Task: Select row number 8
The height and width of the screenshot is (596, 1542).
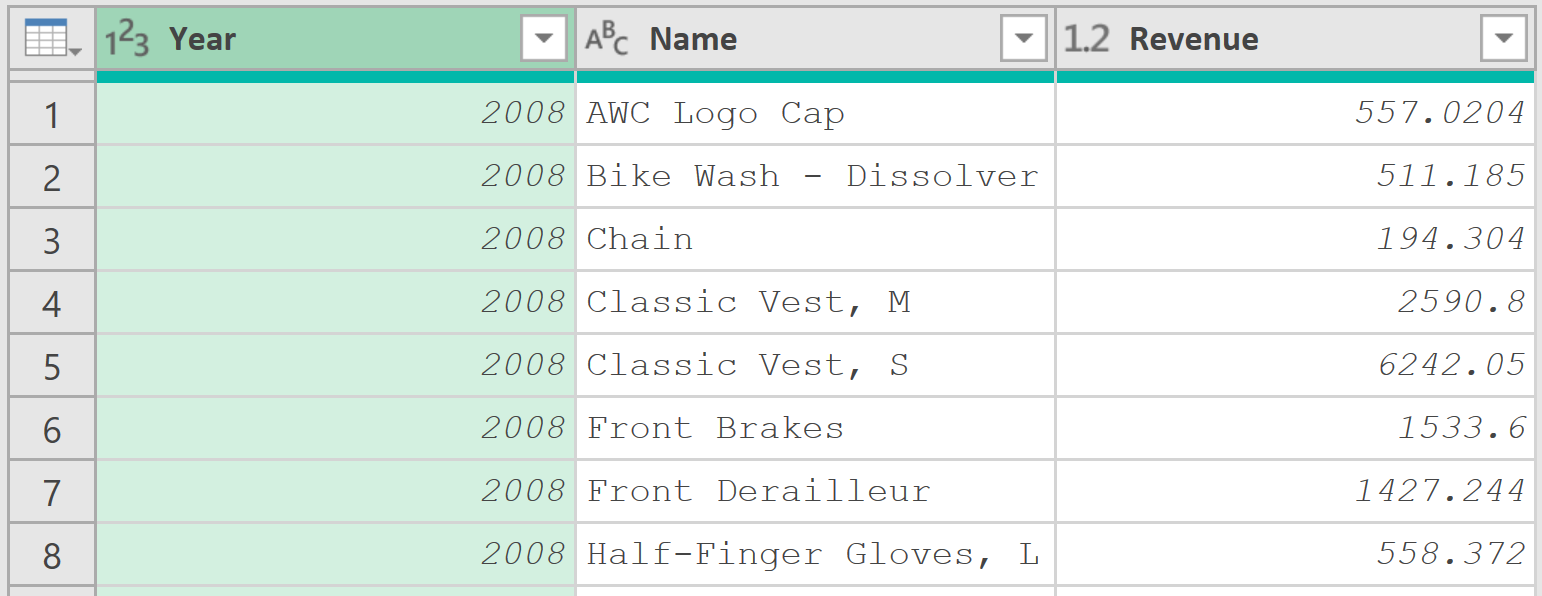Action: point(52,554)
